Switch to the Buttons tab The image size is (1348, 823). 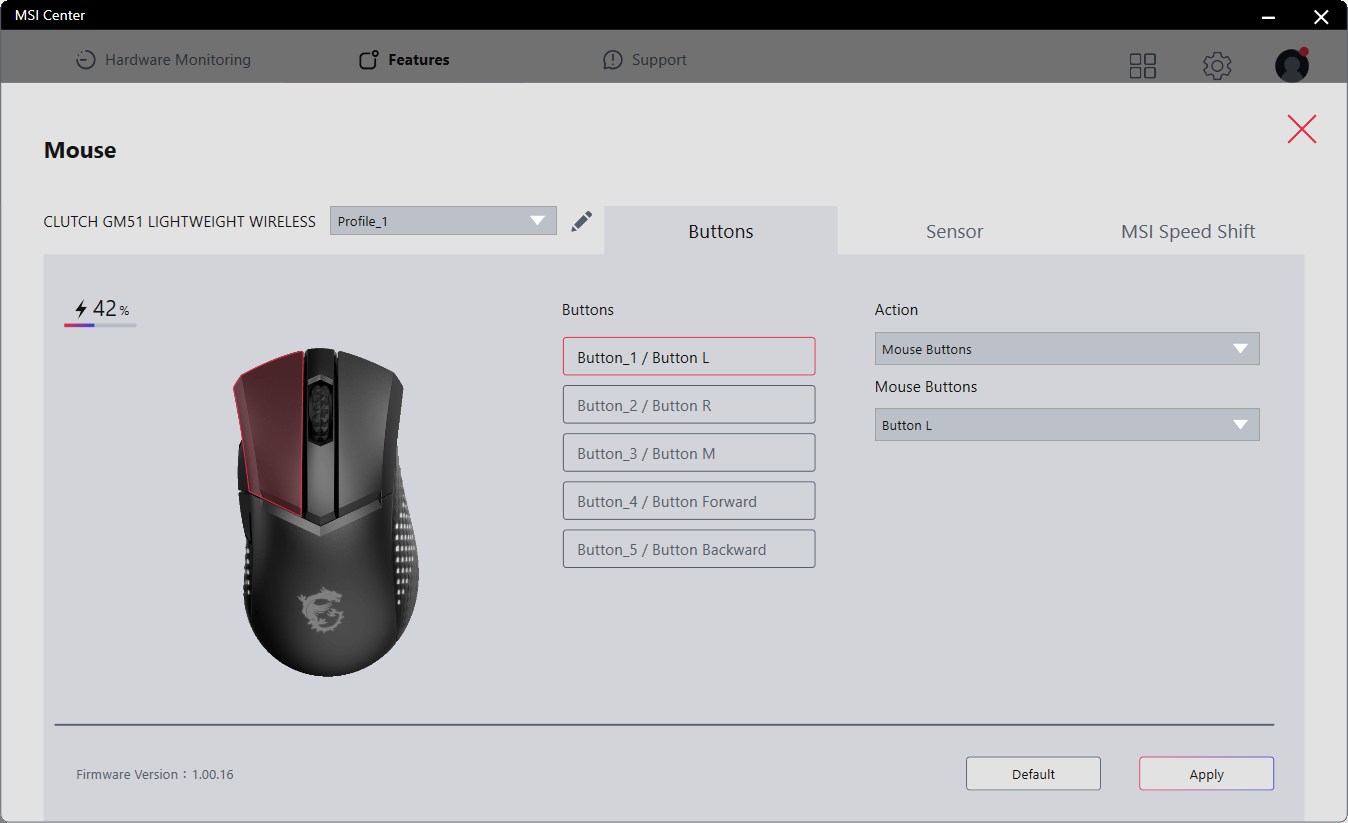pos(721,231)
